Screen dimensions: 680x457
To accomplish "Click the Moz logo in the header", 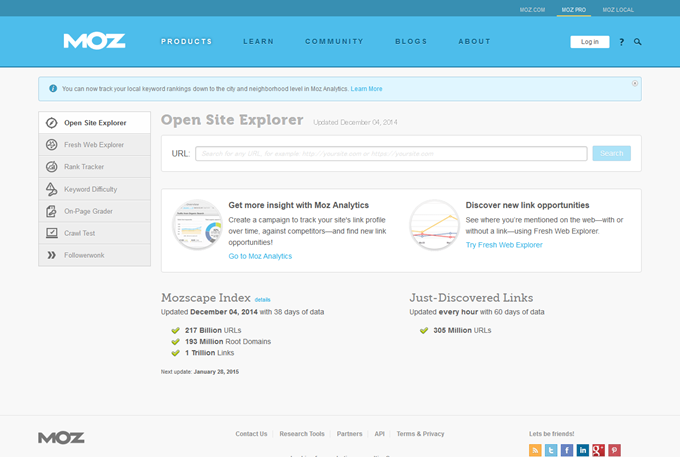I will (94, 41).
